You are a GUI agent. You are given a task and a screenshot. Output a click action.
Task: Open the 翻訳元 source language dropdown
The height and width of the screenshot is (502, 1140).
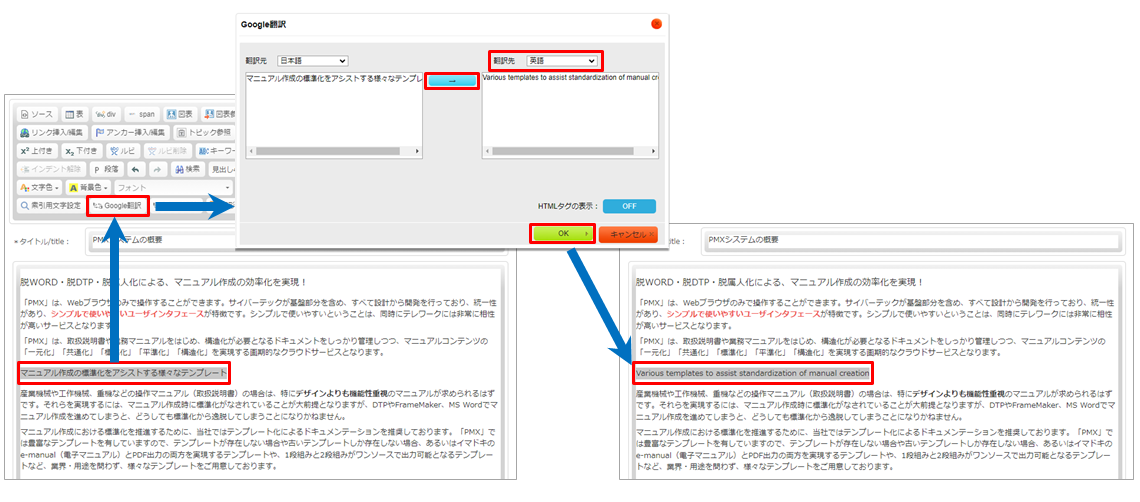313,60
